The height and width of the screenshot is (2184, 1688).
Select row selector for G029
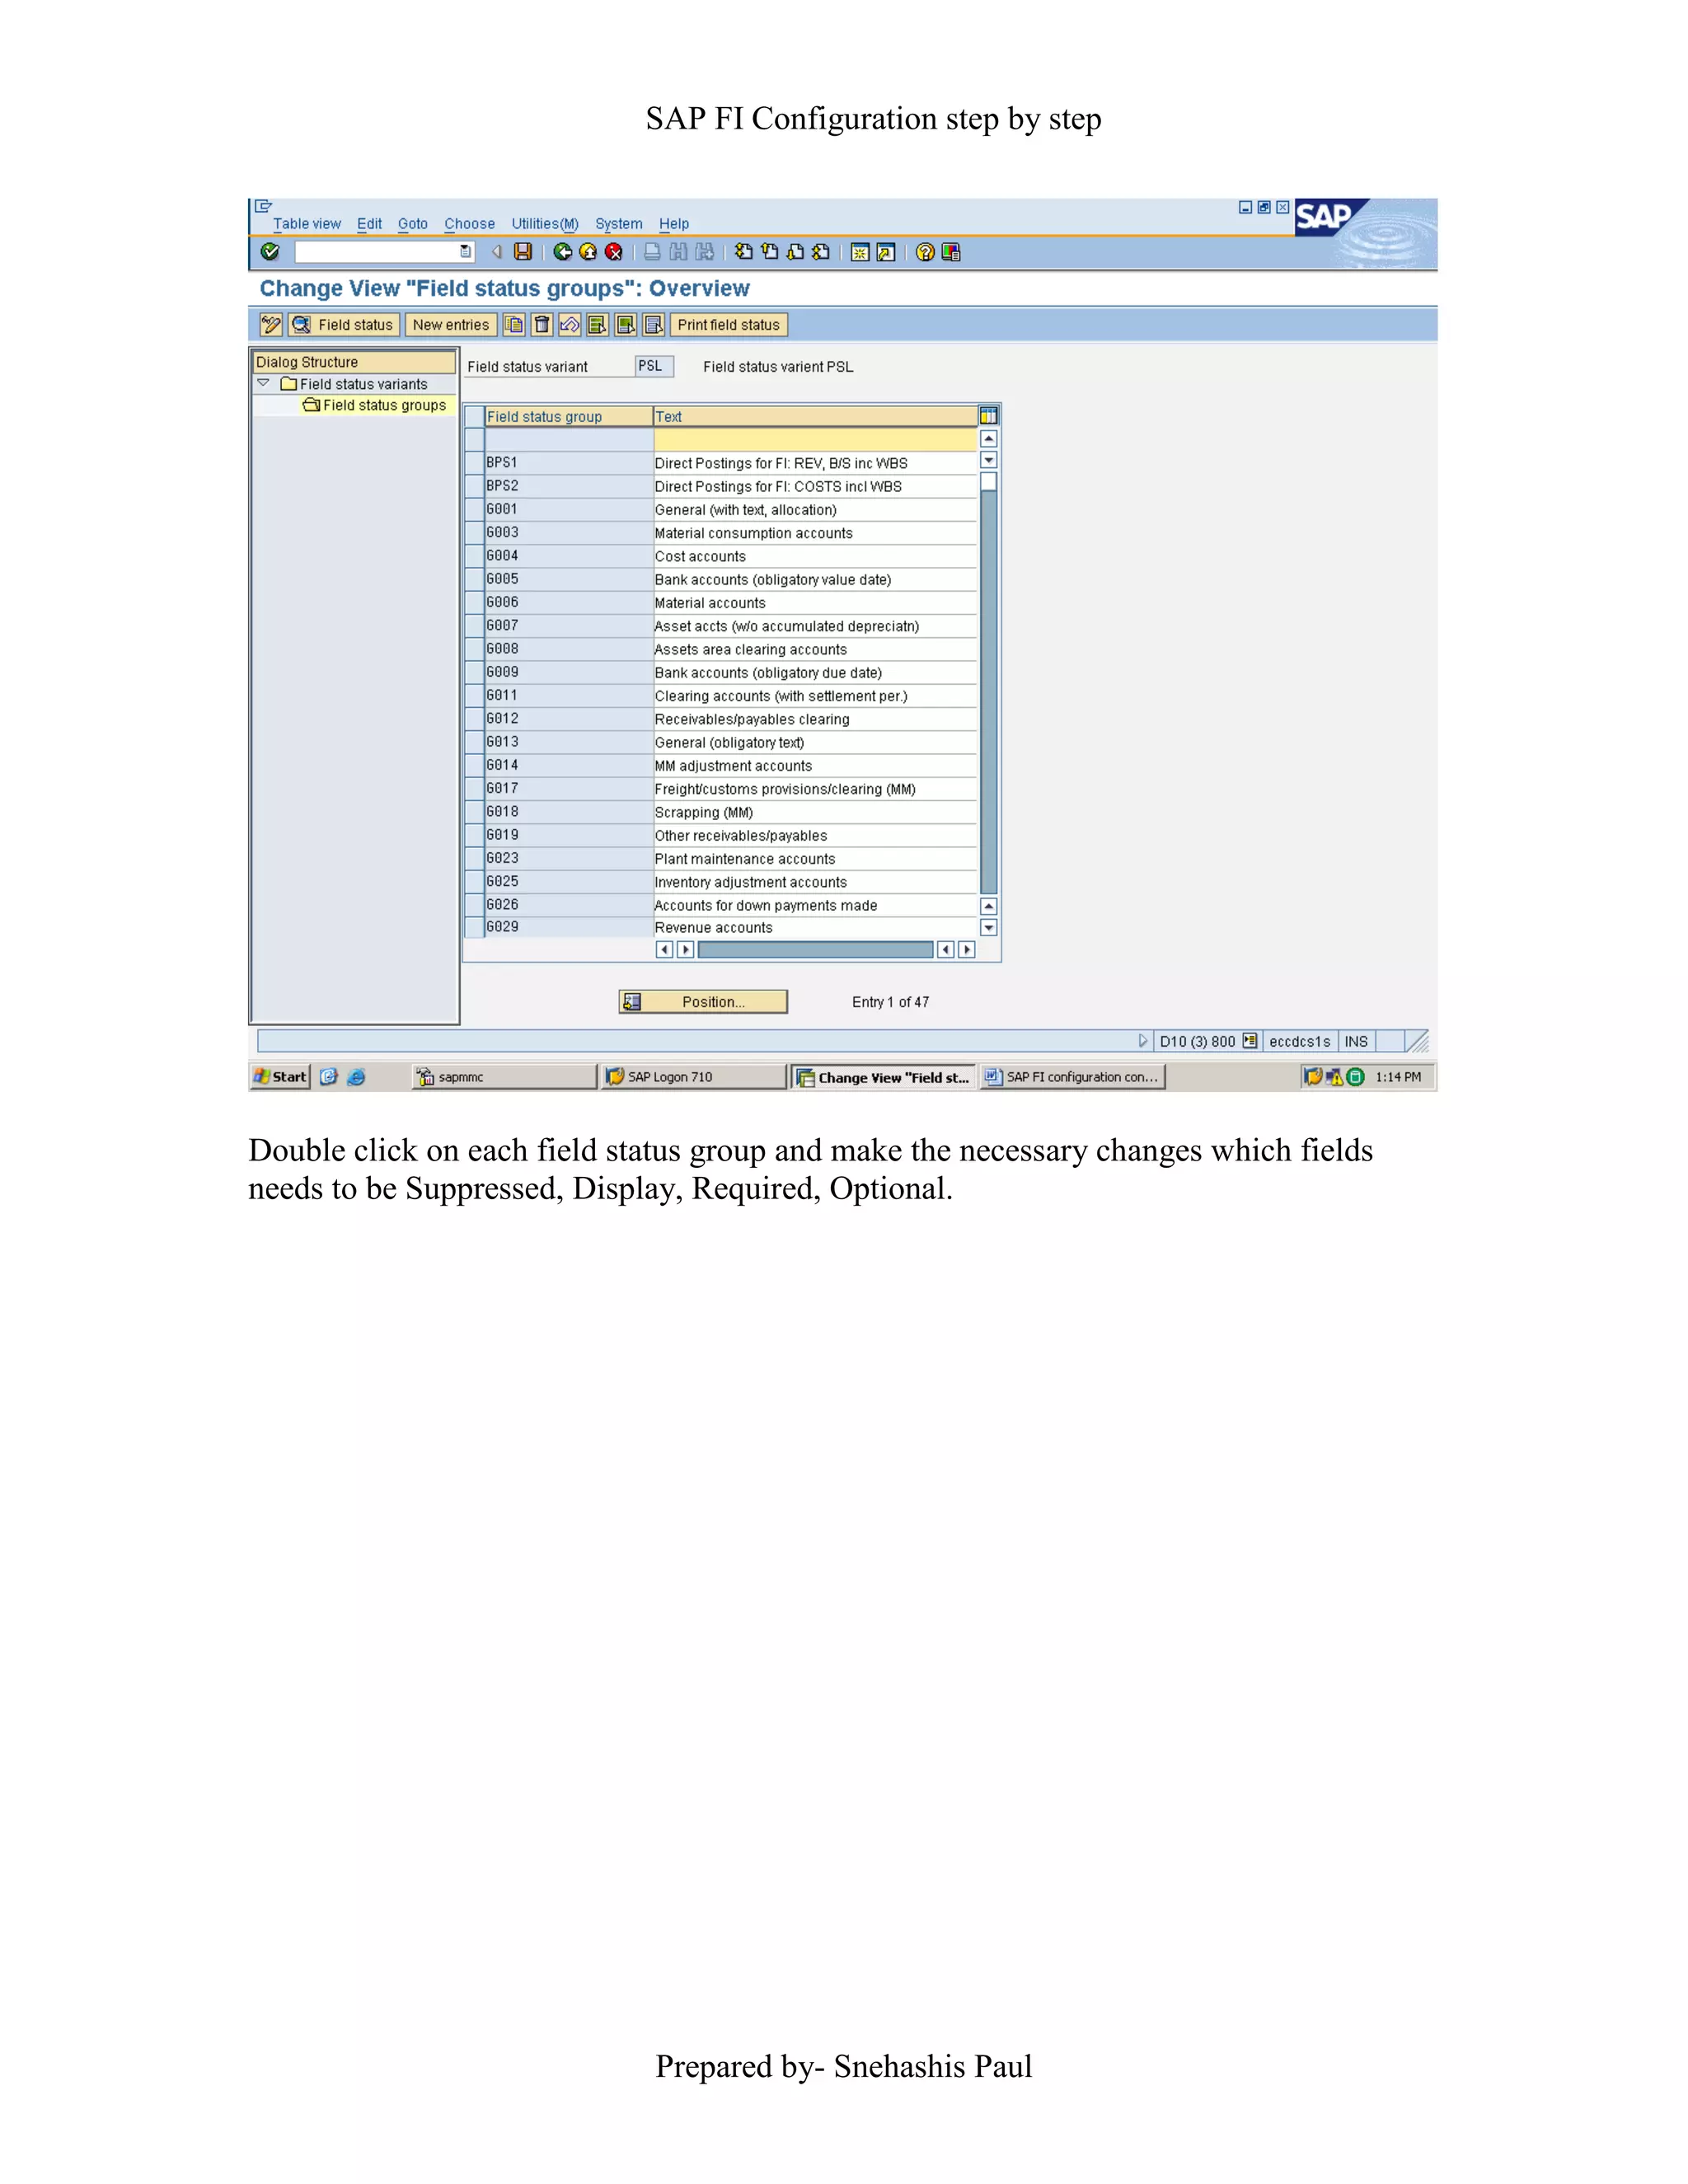point(475,927)
